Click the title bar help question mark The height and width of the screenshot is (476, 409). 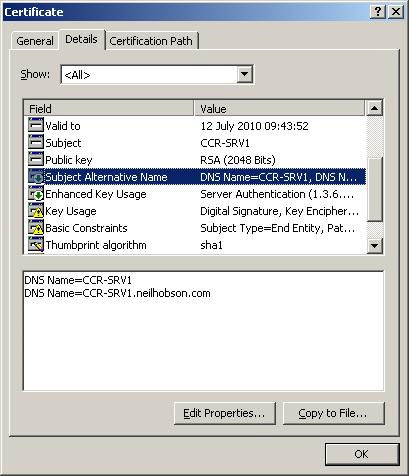(x=378, y=12)
